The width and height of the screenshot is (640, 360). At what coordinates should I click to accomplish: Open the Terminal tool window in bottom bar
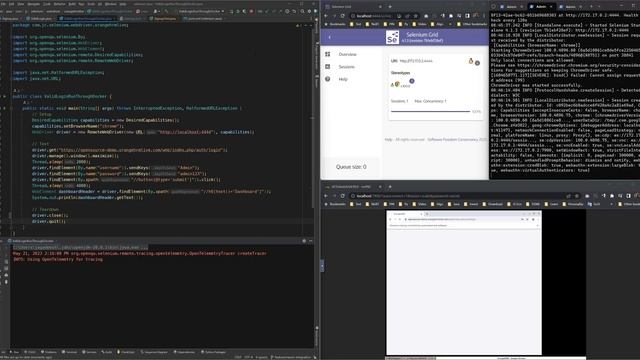69,352
